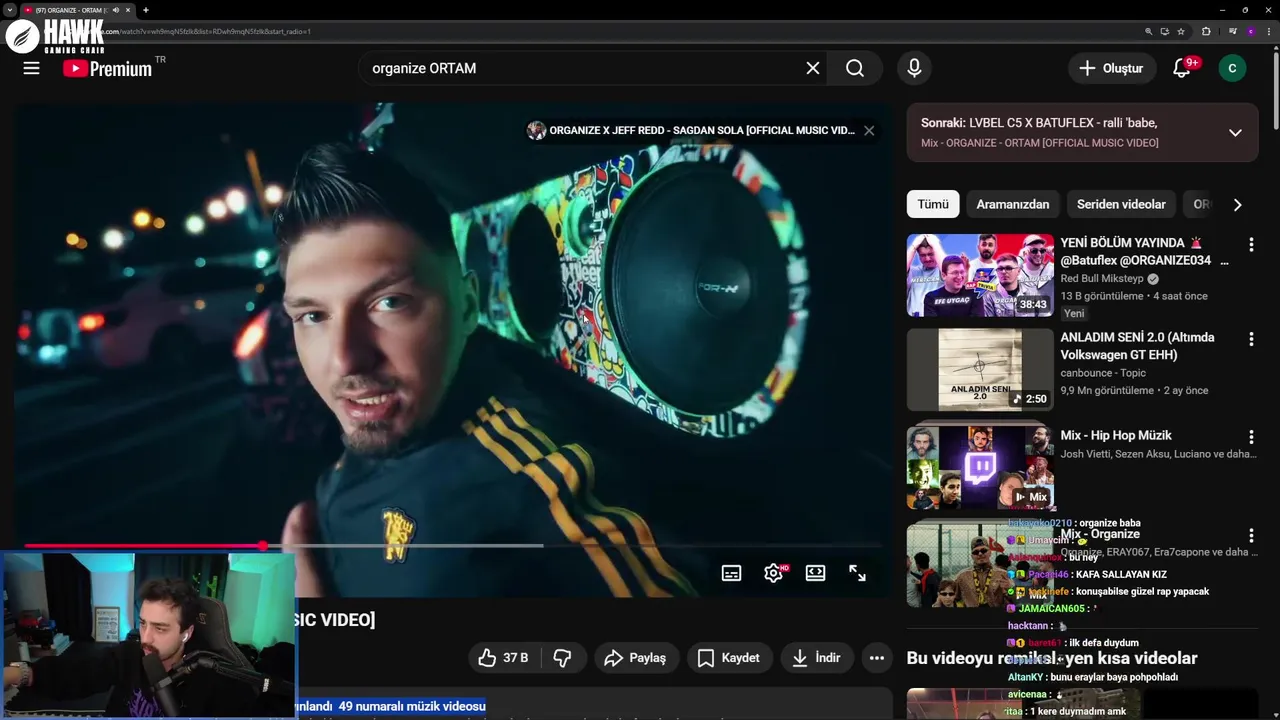This screenshot has height=720, width=1280.
Task: Open more actions ellipsis below video
Action: [877, 658]
